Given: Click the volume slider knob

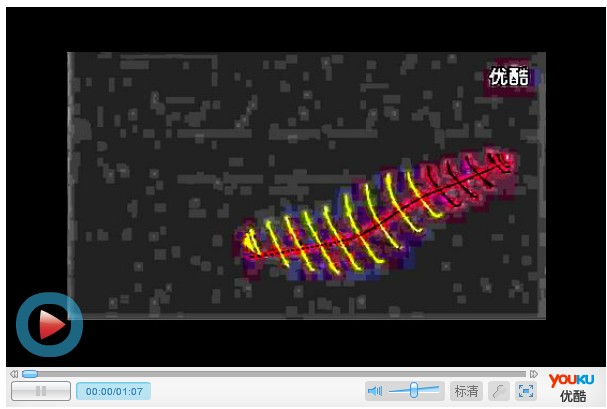Looking at the screenshot, I should coord(414,390).
